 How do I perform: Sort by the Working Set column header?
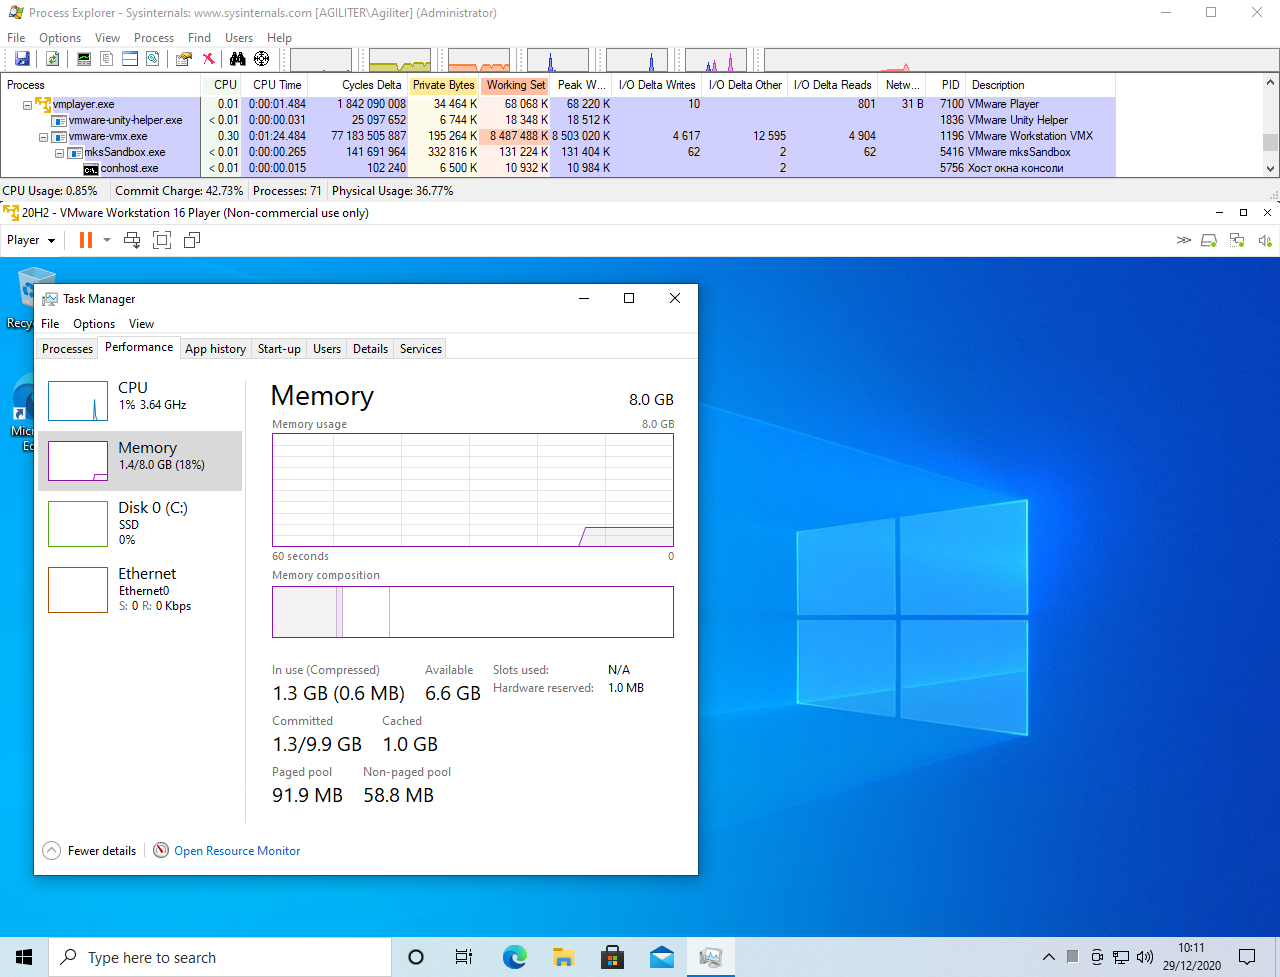515,85
